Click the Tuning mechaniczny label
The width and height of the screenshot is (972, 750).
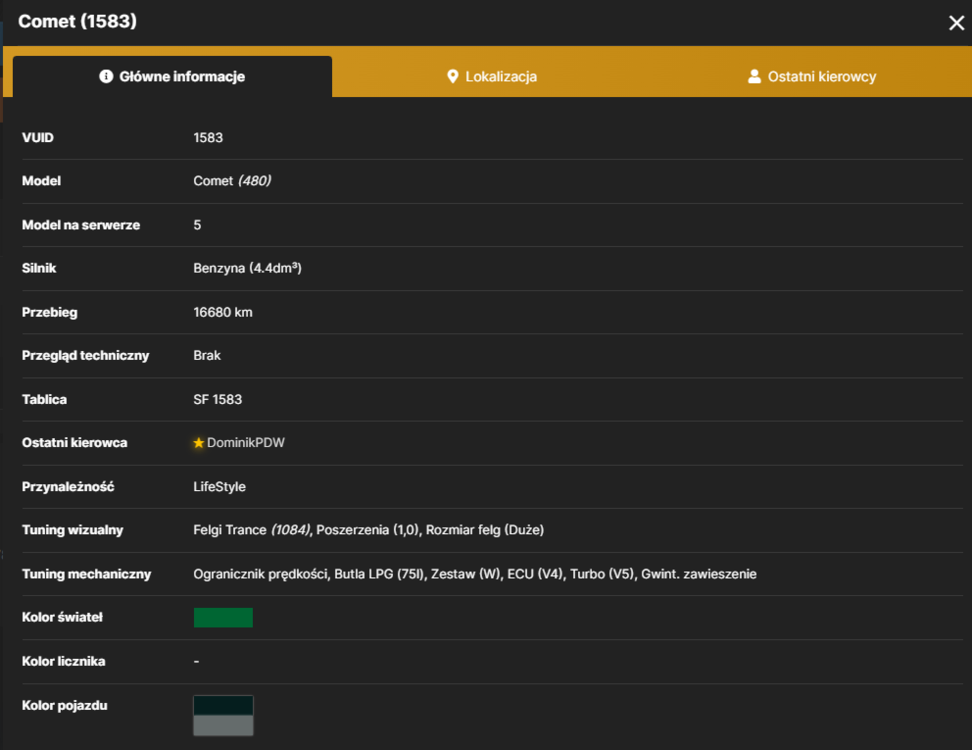pyautogui.click(x=87, y=574)
